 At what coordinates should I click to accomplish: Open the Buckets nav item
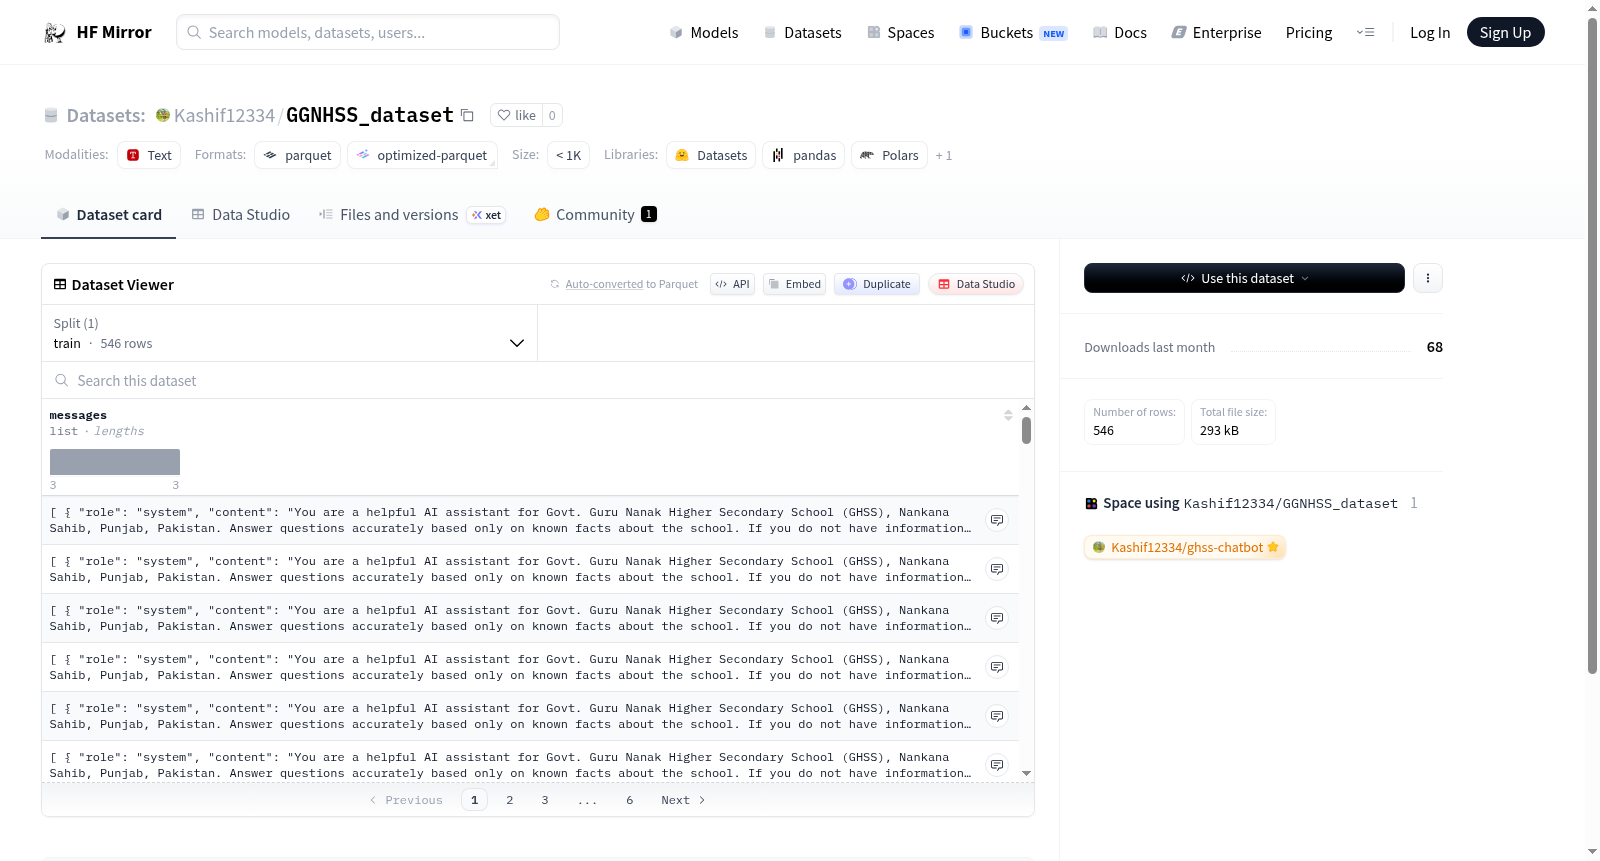[x=1013, y=33]
